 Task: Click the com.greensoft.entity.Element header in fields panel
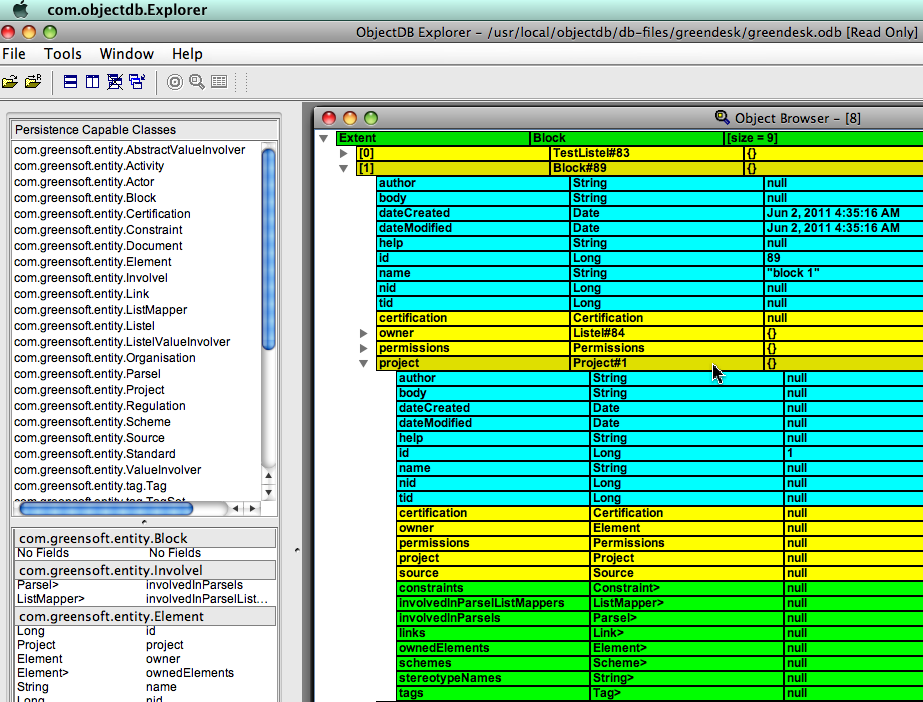(x=145, y=616)
